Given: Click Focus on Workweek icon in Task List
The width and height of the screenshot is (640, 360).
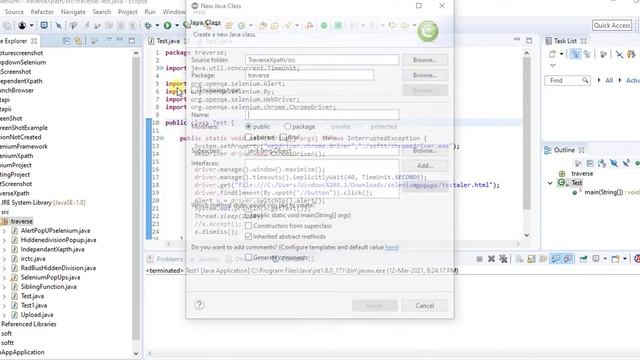Looking at the screenshot, I should (x=603, y=54).
